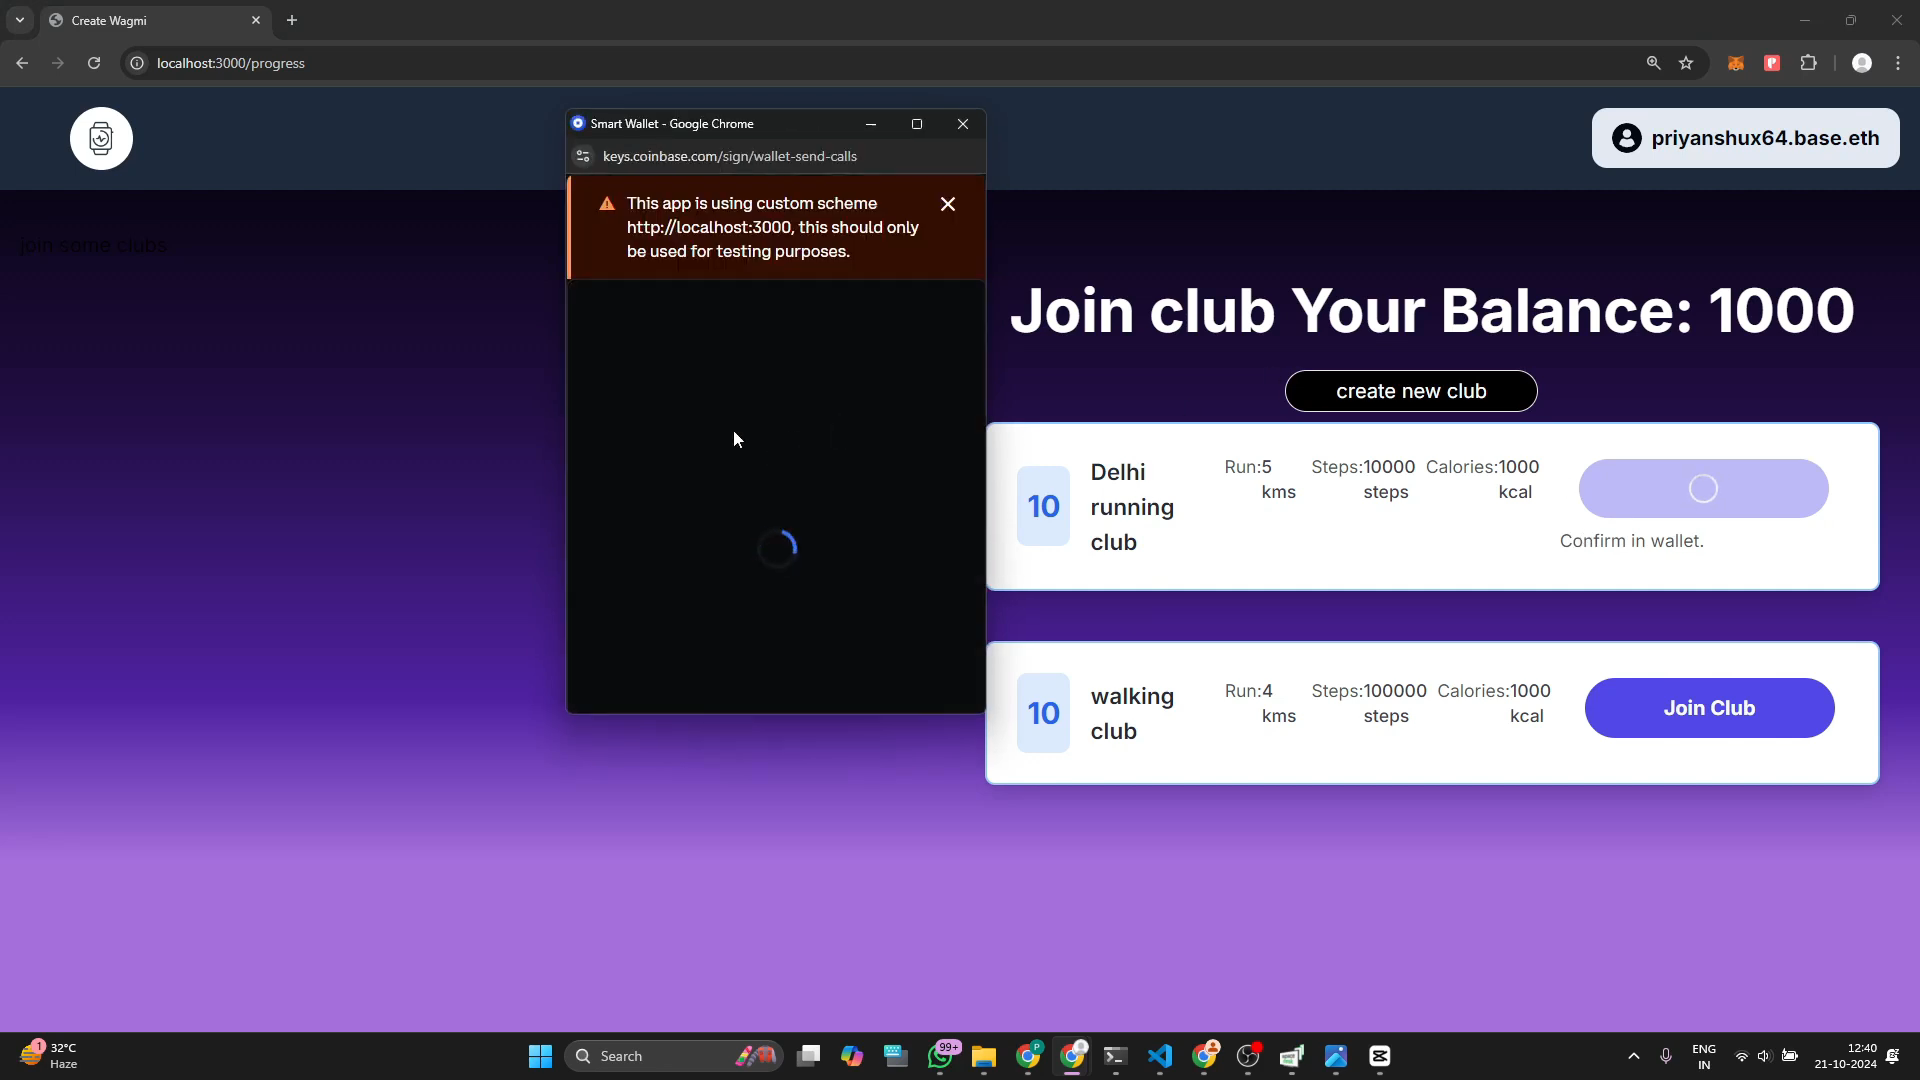1920x1080 pixels.
Task: Launch Copilot from the taskbar
Action: click(852, 1056)
